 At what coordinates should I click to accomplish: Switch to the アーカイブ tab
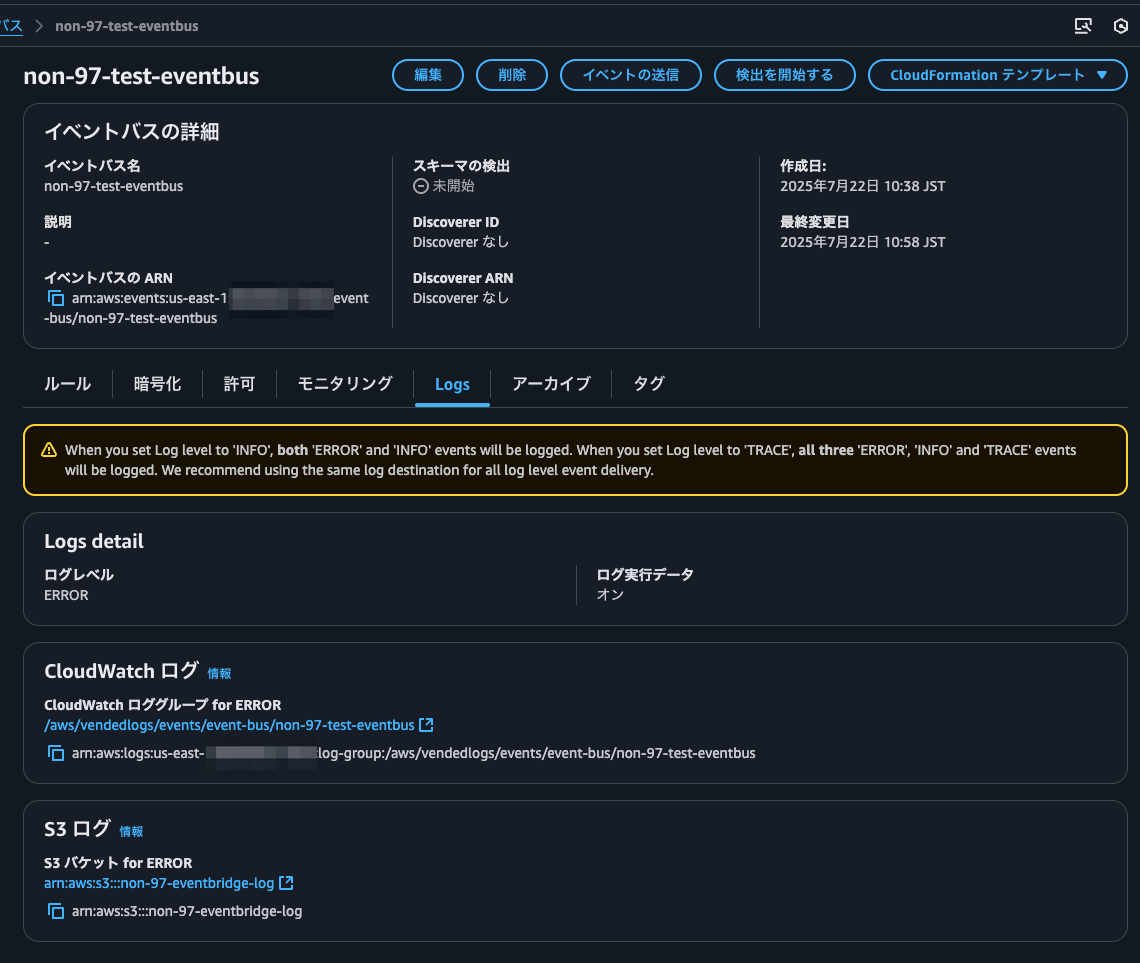coord(551,384)
